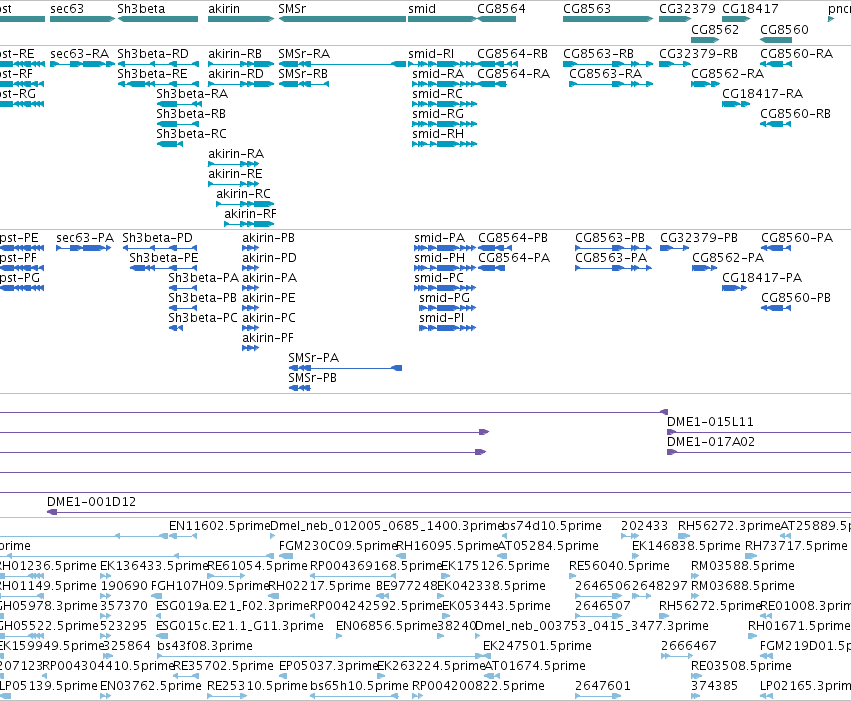
Task: Select the bs43f08.3prime EST label
Action: pos(205,646)
